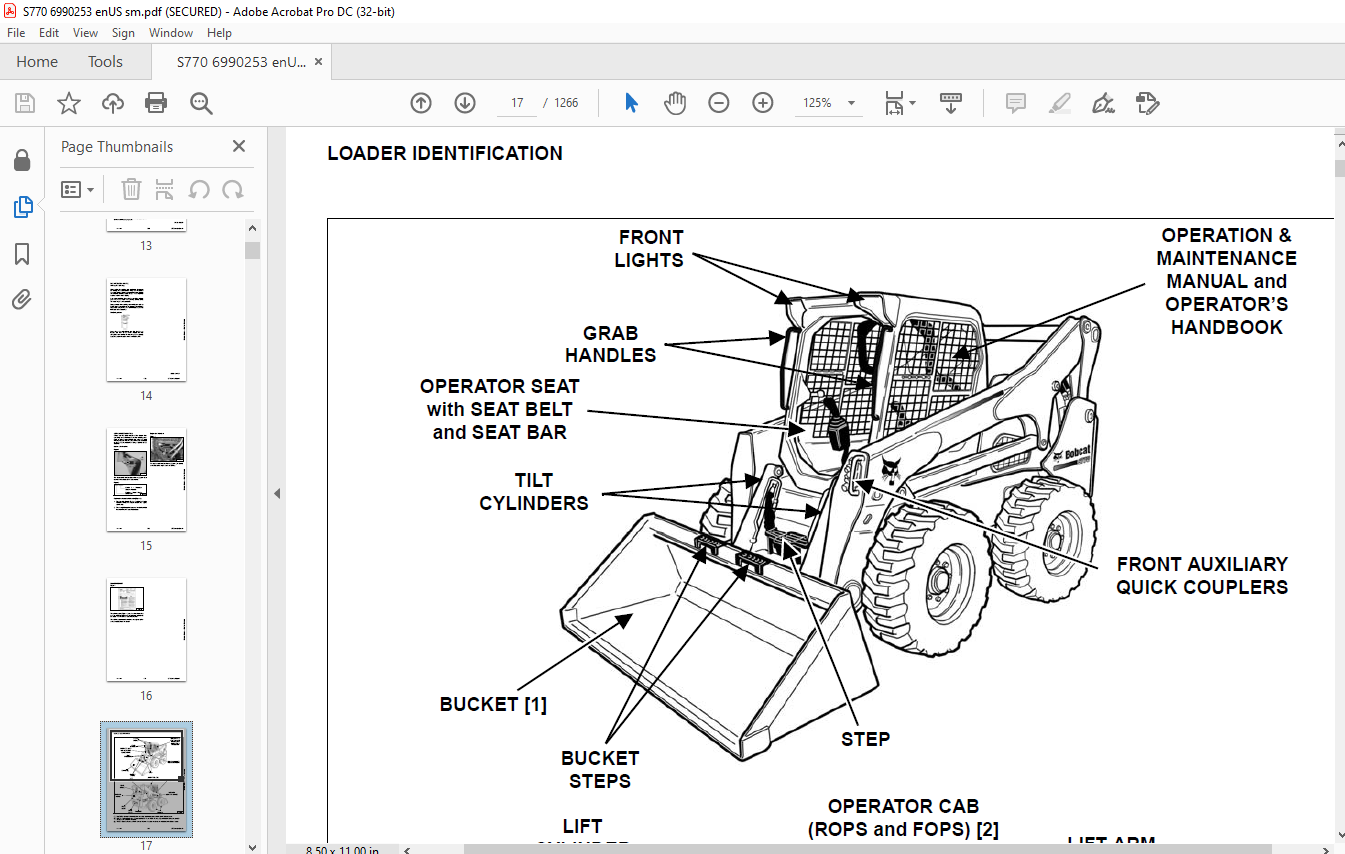Select the Highlight text tool
1345x854 pixels.
point(1060,103)
